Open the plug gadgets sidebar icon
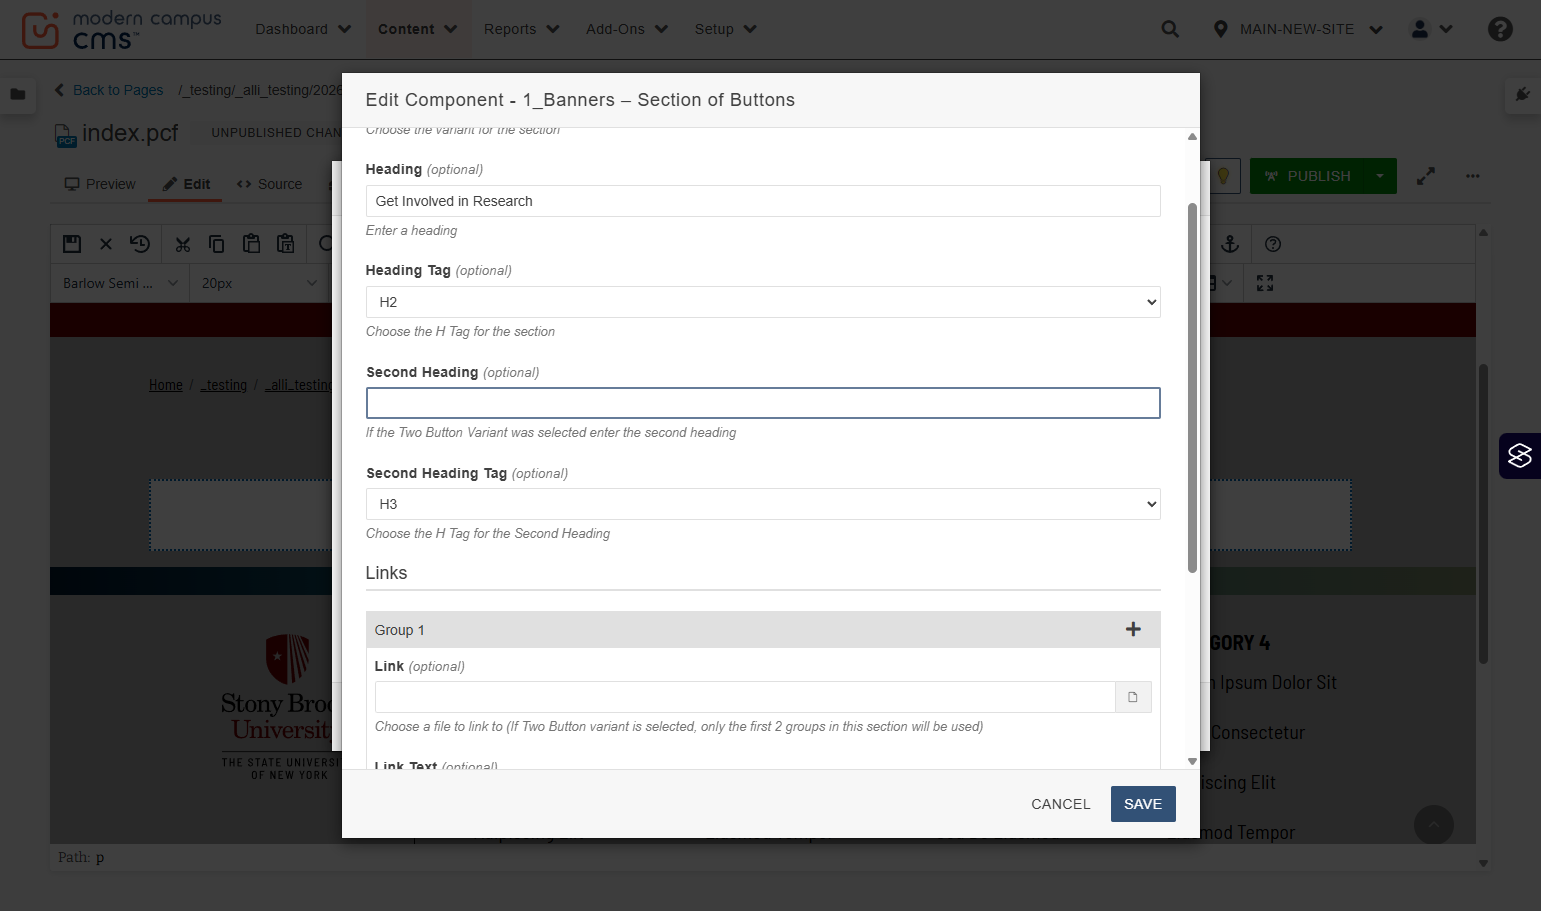The height and width of the screenshot is (911, 1541). tap(1523, 94)
